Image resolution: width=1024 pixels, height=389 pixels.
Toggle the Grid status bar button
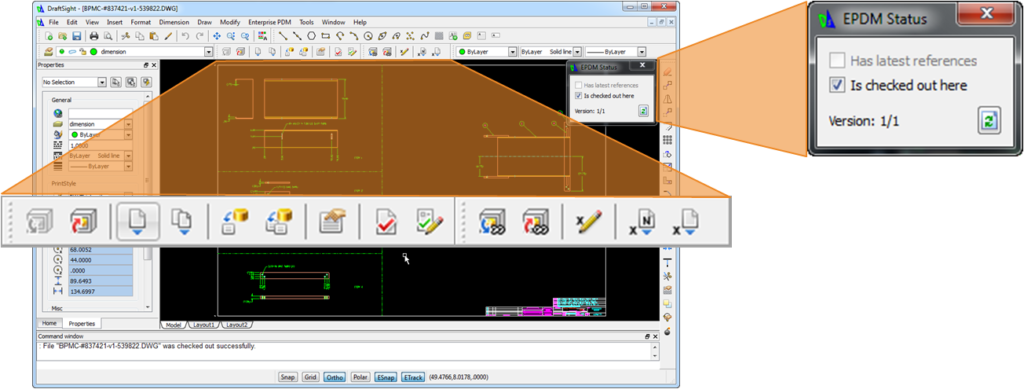[310, 377]
